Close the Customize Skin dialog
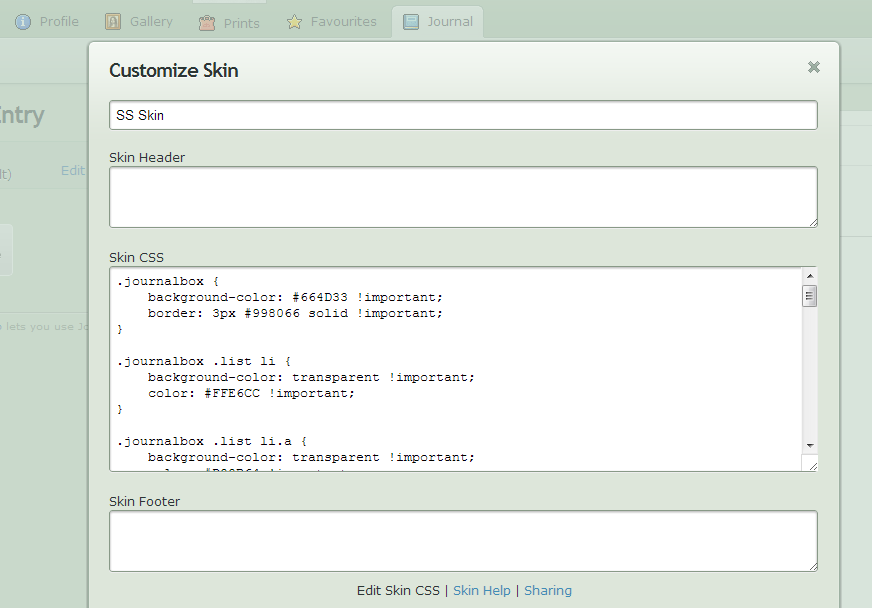 (x=814, y=67)
